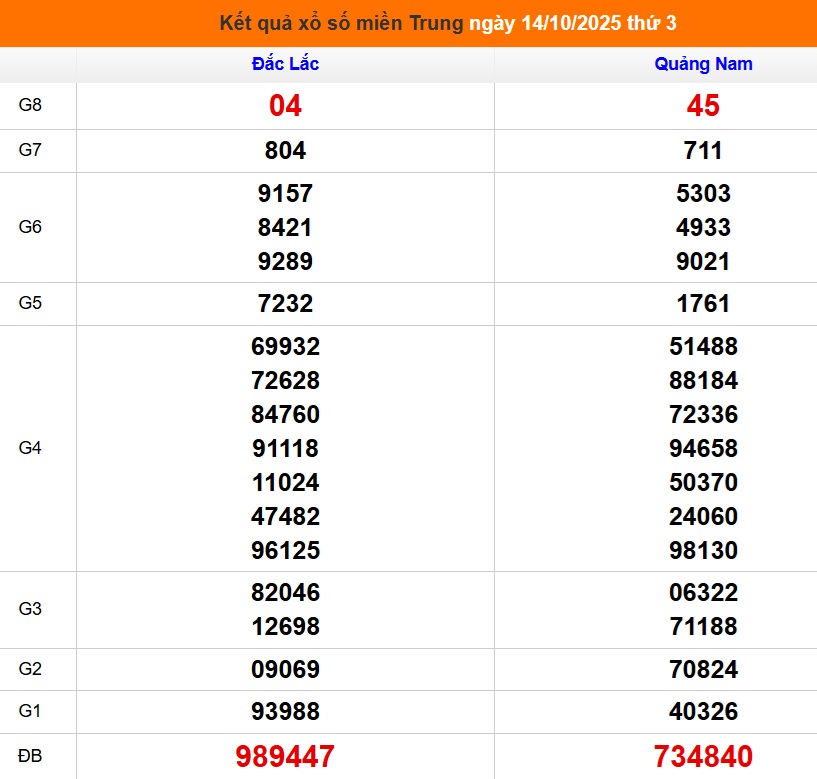The width and height of the screenshot is (817, 779).
Task: Select the G5 number 7232
Action: [285, 303]
